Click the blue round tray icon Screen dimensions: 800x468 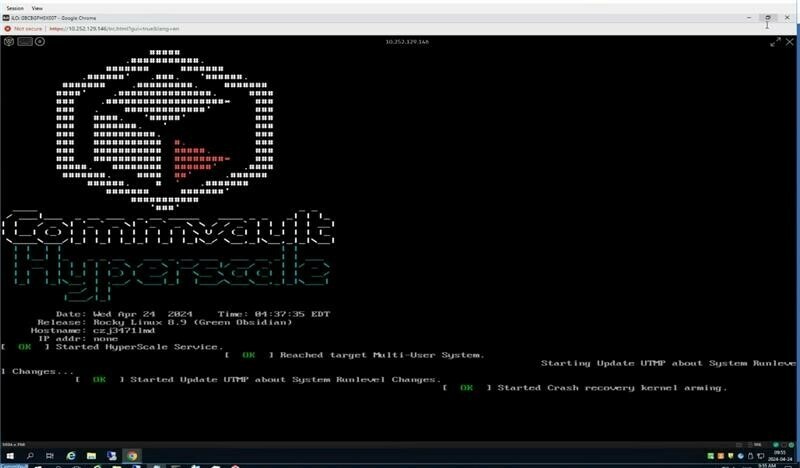(741, 456)
